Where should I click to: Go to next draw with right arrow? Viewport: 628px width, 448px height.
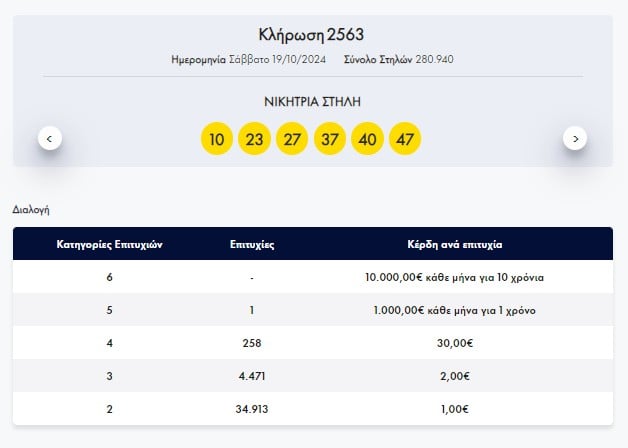pyautogui.click(x=575, y=139)
